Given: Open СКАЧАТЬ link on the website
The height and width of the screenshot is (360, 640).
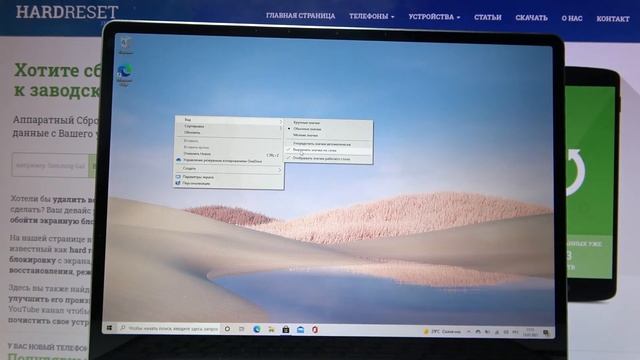Looking at the screenshot, I should [531, 18].
